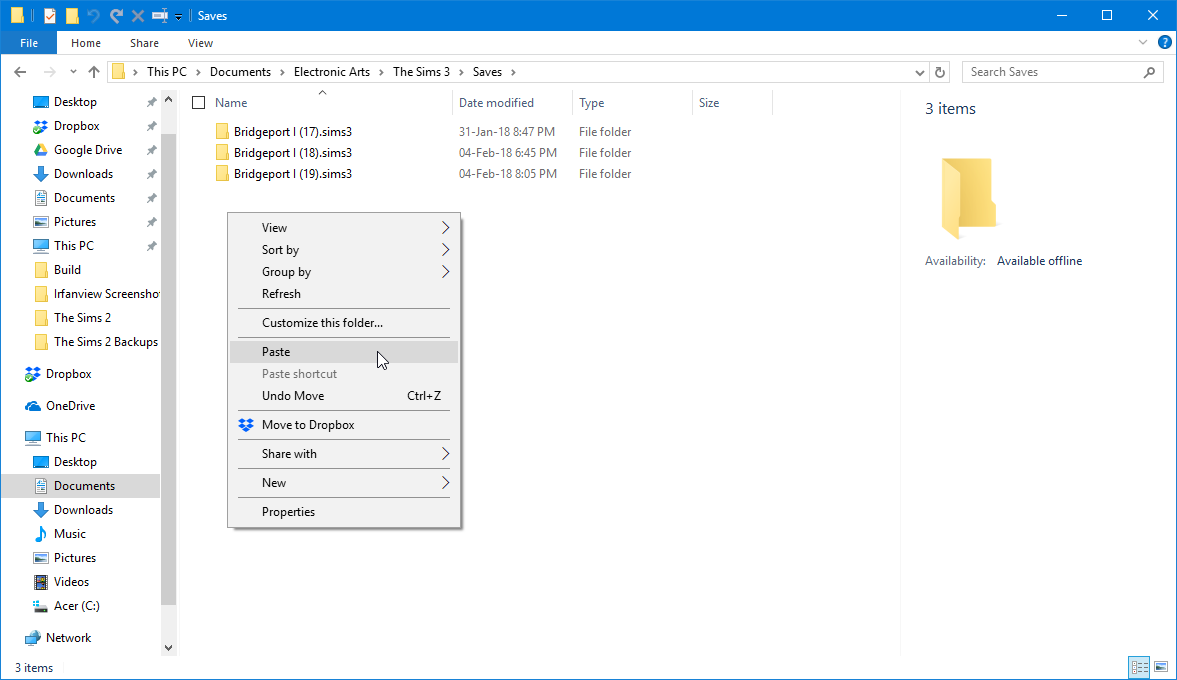
Task: Open the recent locations dropdown arrow
Action: pyautogui.click(x=73, y=72)
